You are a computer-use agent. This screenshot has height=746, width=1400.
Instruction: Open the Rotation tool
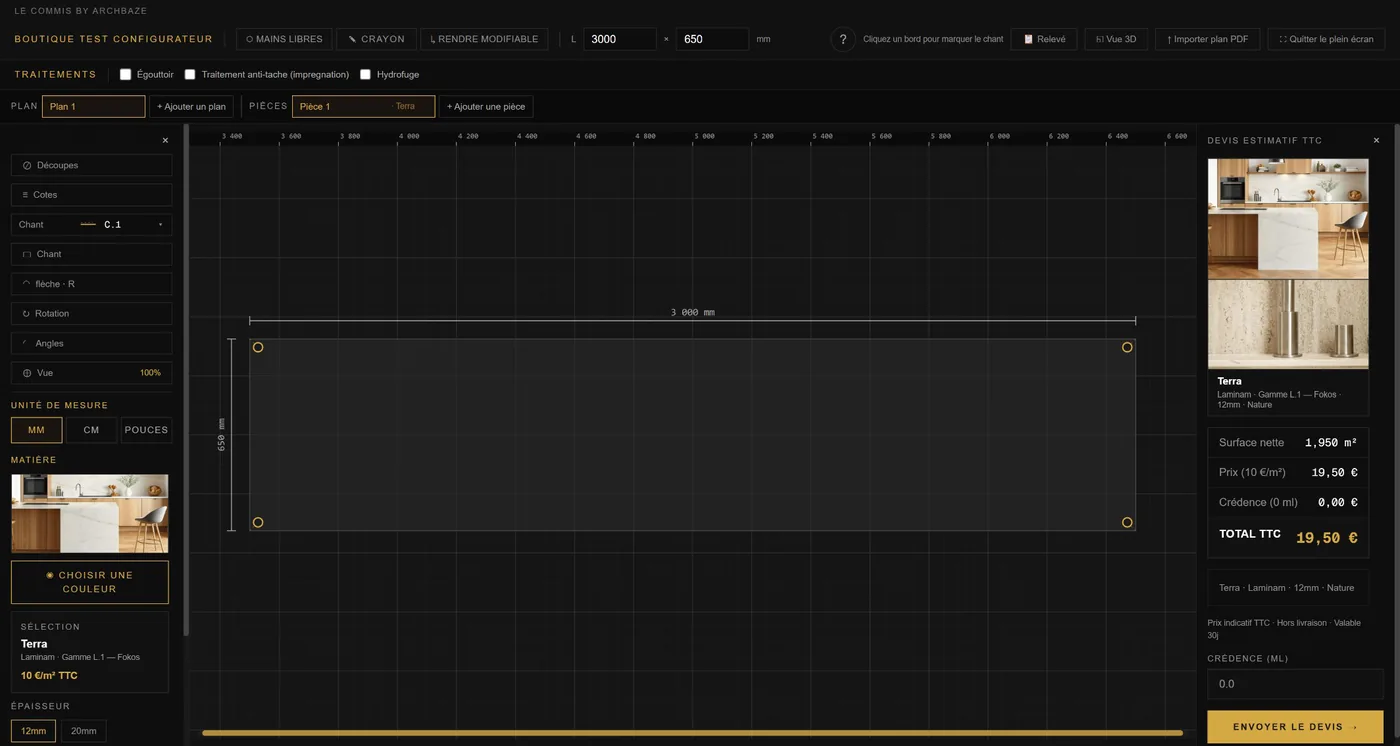pos(91,314)
